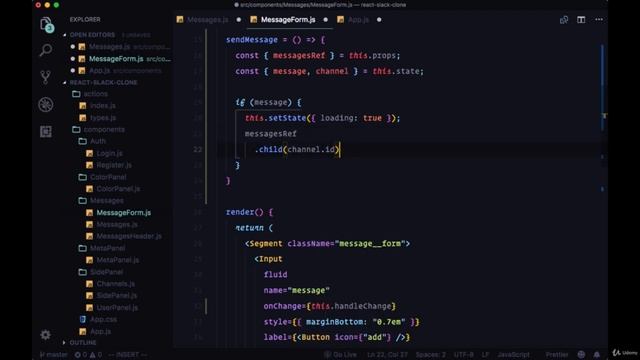Image resolution: width=640 pixels, height=360 pixels.
Task: Open Register.js in the Auth folder
Action: [114, 165]
